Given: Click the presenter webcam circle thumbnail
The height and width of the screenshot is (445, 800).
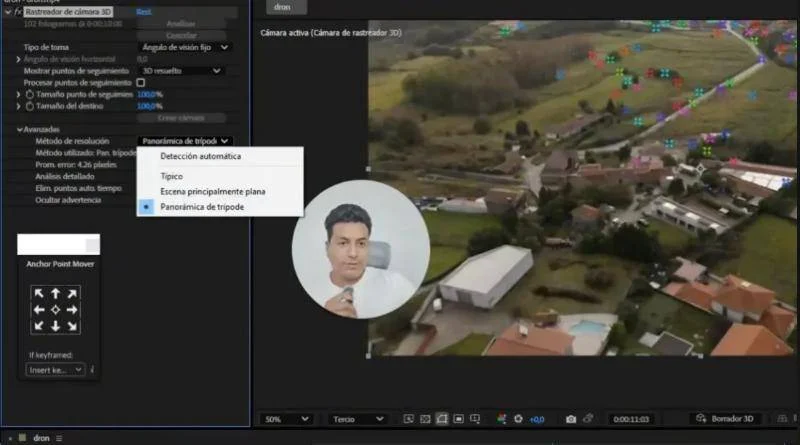Looking at the screenshot, I should coord(361,249).
